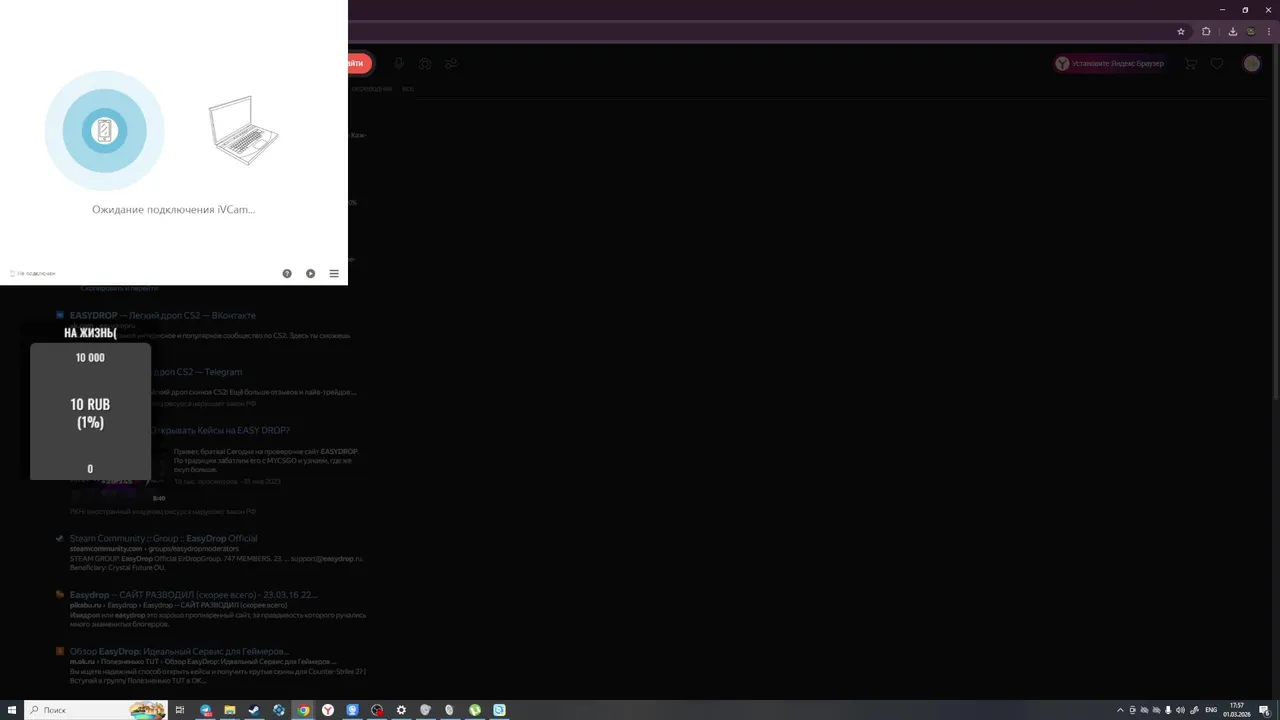Click the '10 RUB (1%)' overlay value

pos(90,413)
